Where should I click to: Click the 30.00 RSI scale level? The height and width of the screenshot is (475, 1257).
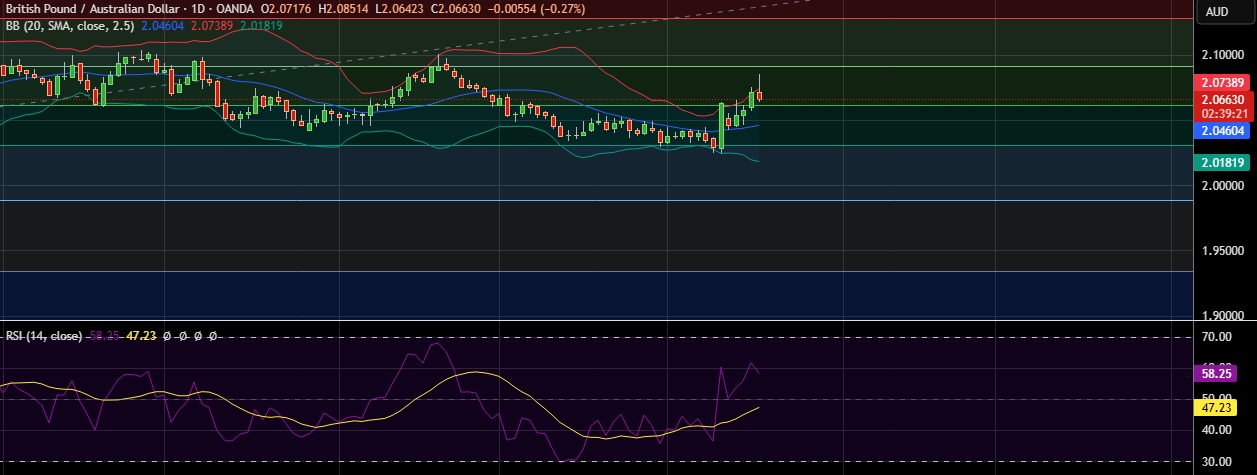tap(1216, 462)
